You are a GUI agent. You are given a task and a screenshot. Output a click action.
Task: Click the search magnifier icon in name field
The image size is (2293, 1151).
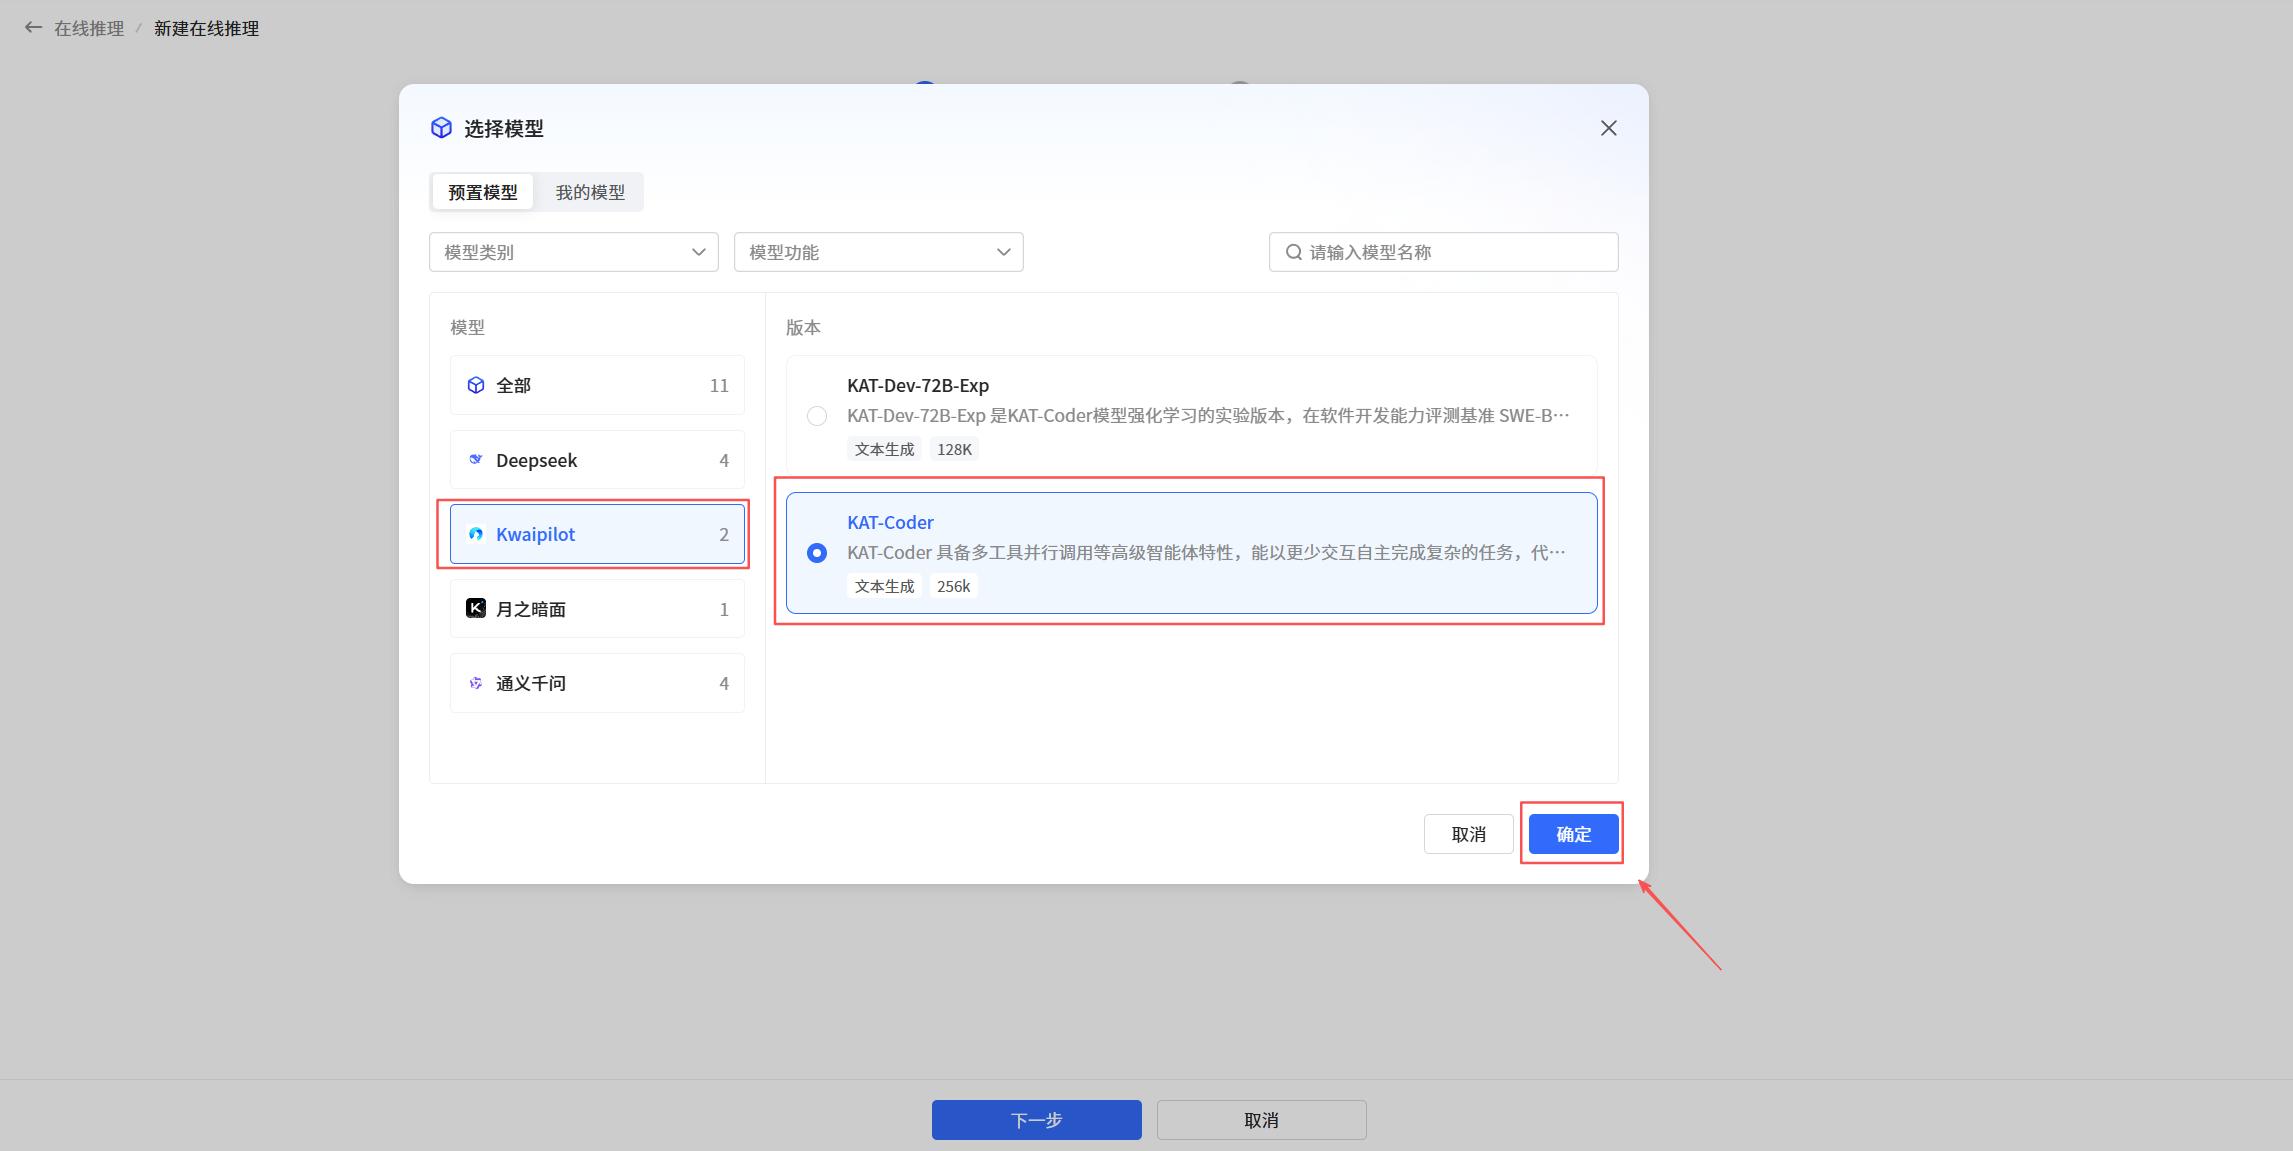point(1293,252)
